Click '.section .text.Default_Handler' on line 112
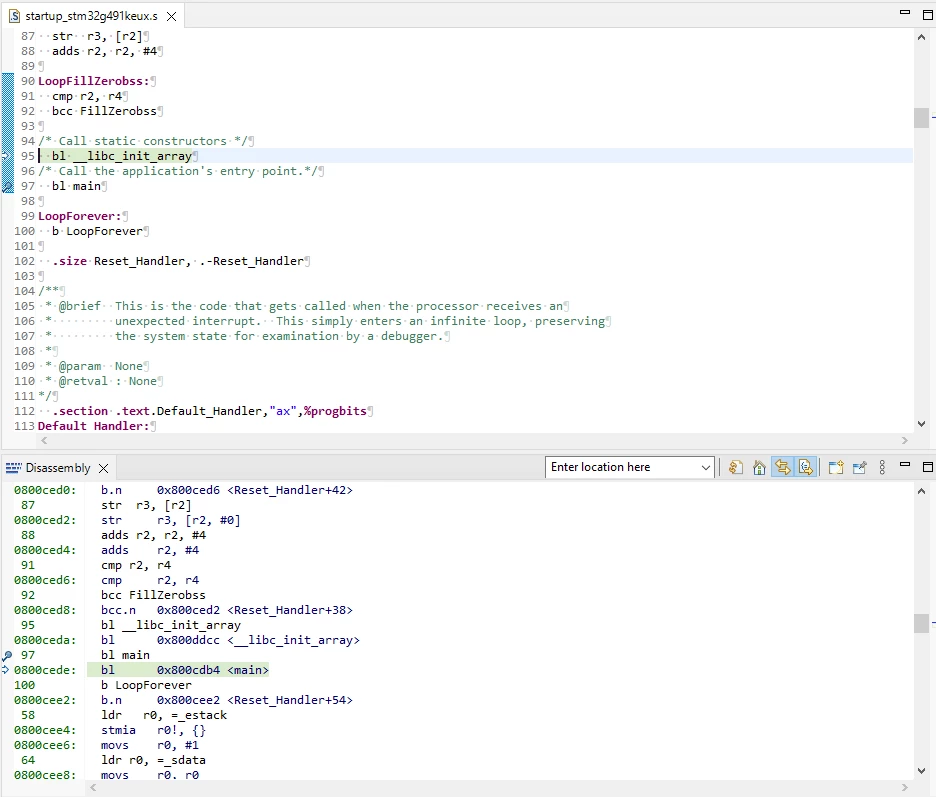The image size is (936, 797). 158,411
